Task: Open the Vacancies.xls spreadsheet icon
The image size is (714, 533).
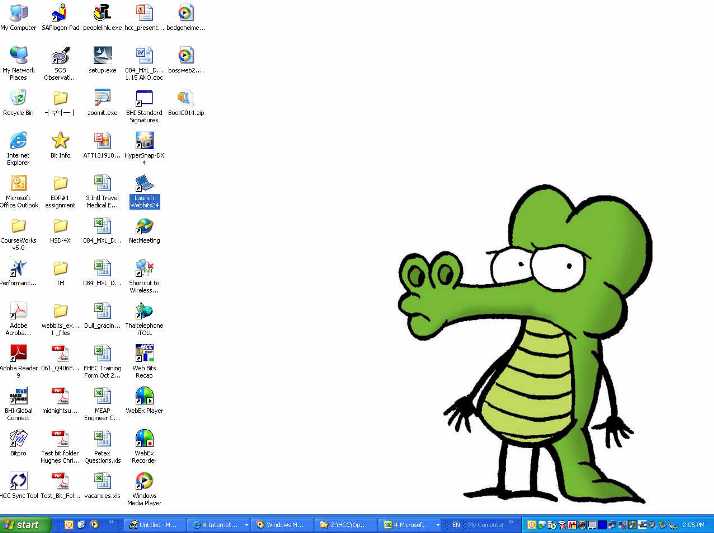Action: tap(102, 485)
